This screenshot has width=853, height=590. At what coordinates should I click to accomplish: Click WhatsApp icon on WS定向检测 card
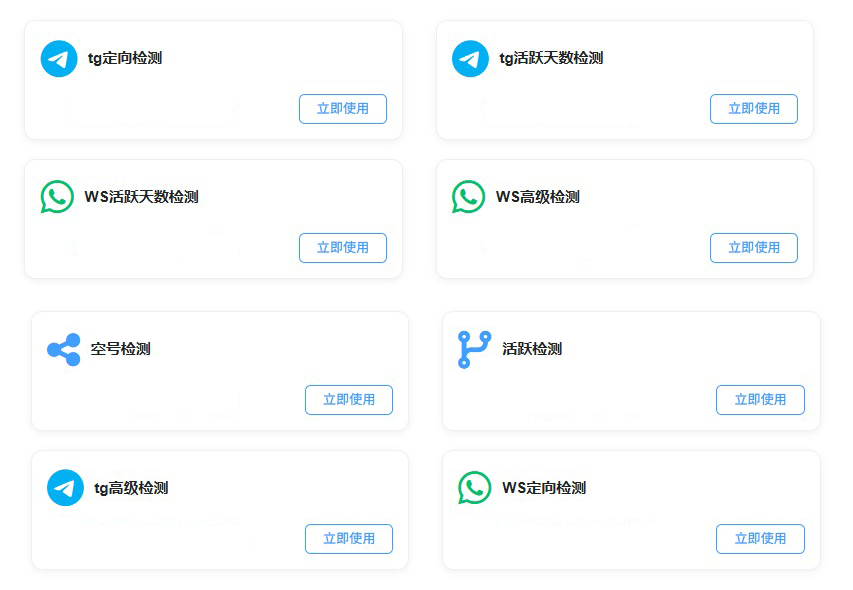click(474, 488)
